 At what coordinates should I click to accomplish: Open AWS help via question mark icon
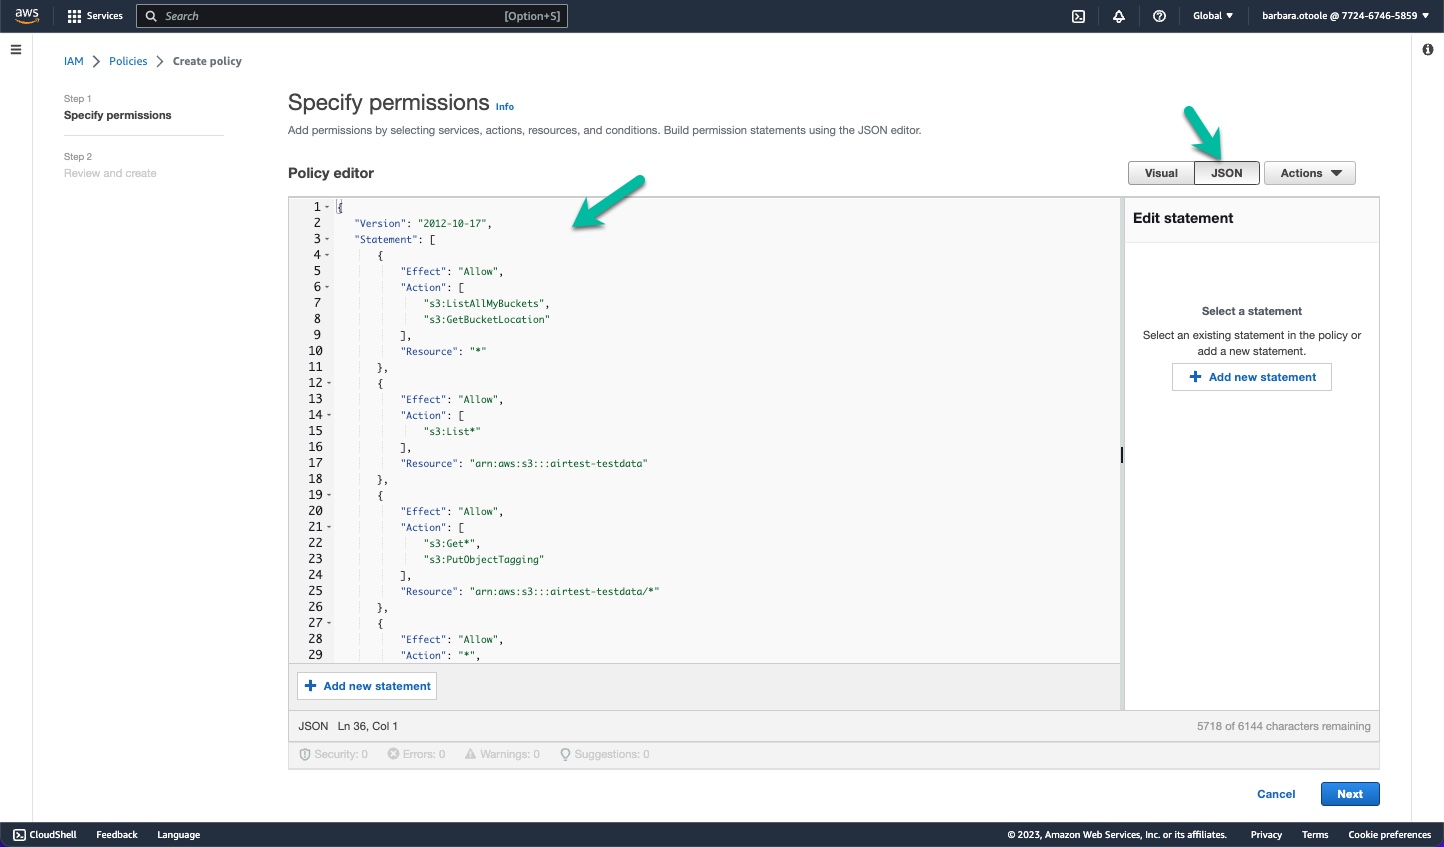[x=1159, y=16]
